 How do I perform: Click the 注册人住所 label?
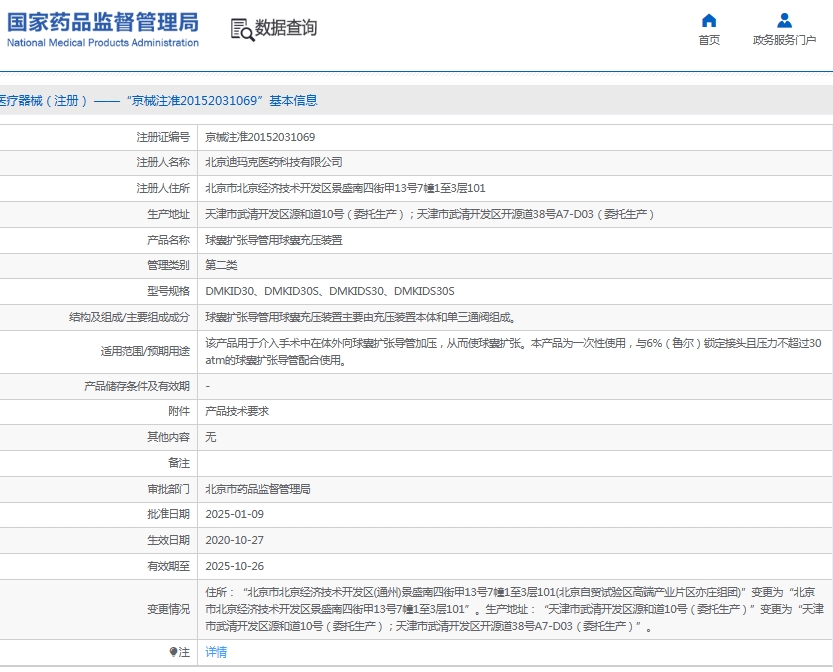[x=163, y=188]
